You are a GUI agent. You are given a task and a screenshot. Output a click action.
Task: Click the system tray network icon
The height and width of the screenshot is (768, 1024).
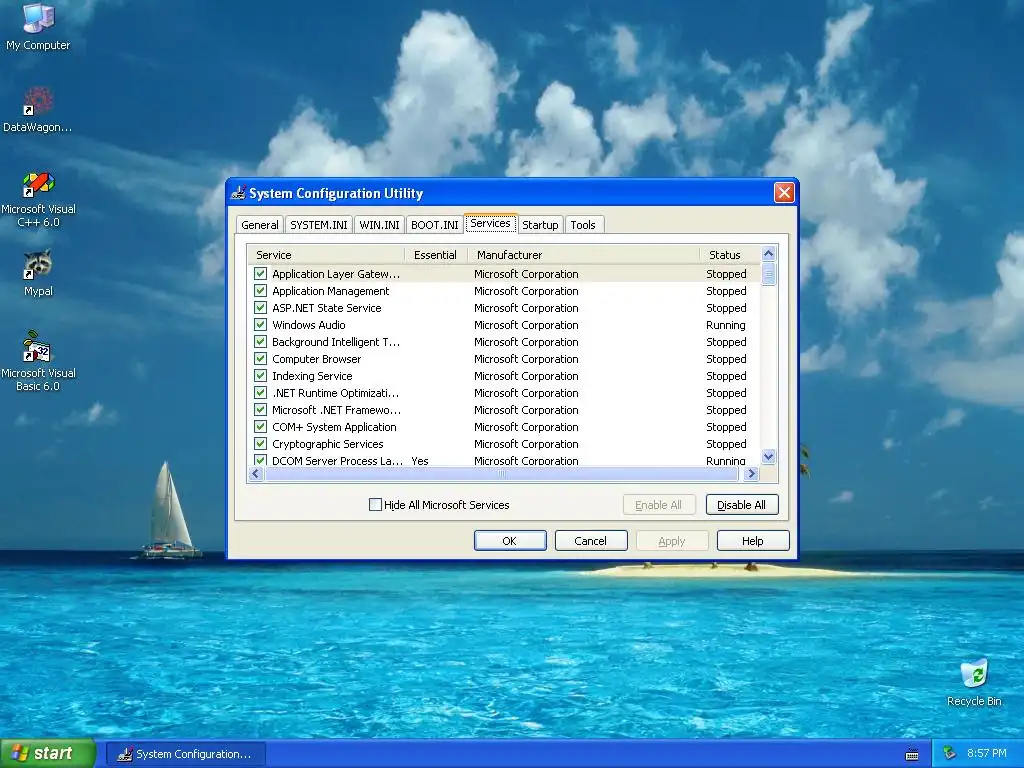tap(950, 754)
